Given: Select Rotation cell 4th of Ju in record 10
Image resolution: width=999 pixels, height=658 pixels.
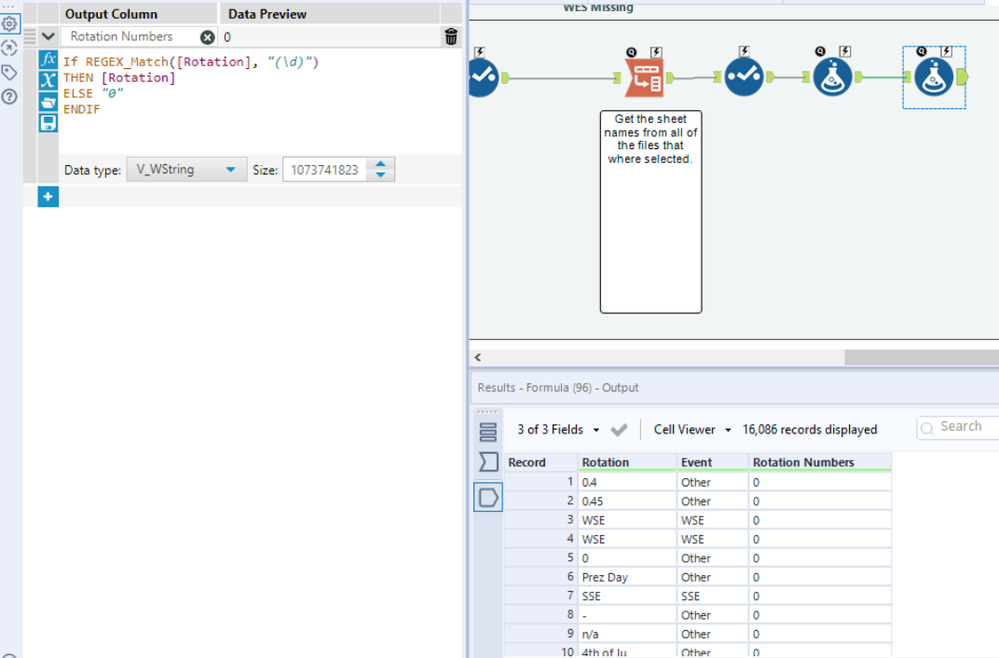Looking at the screenshot, I should click(x=628, y=652).
